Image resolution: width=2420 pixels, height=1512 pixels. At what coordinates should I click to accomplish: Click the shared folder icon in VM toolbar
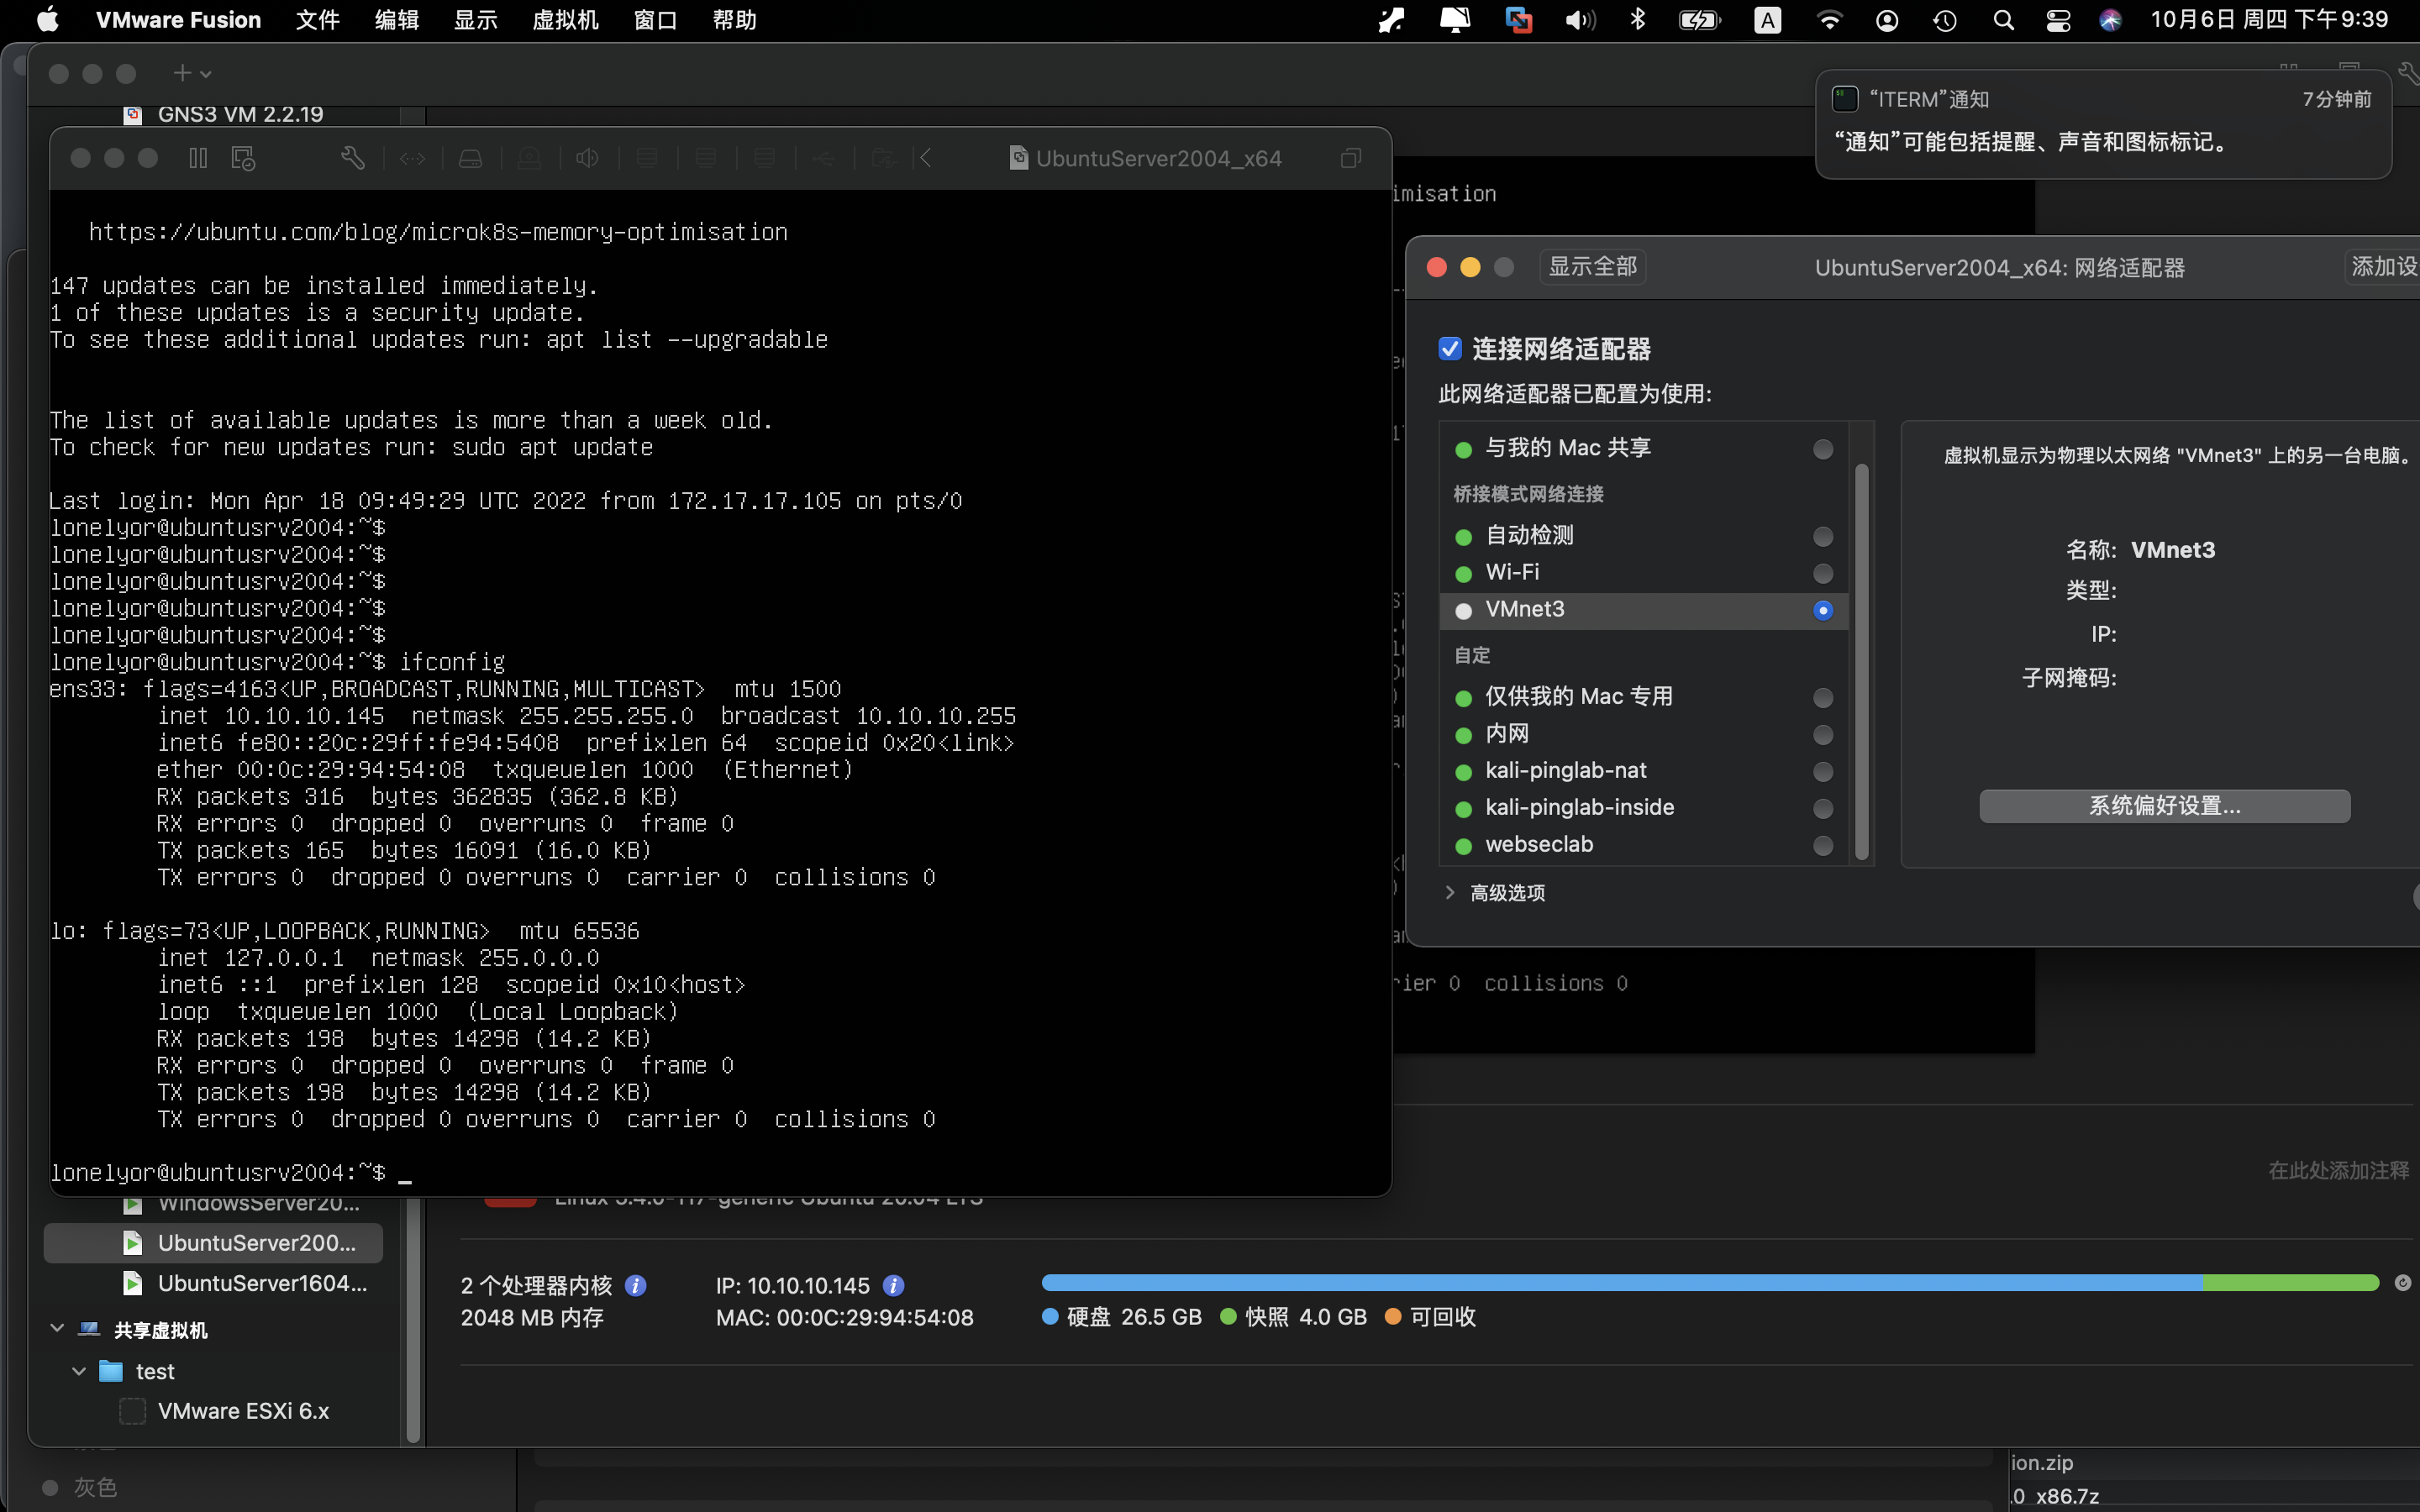(x=882, y=158)
